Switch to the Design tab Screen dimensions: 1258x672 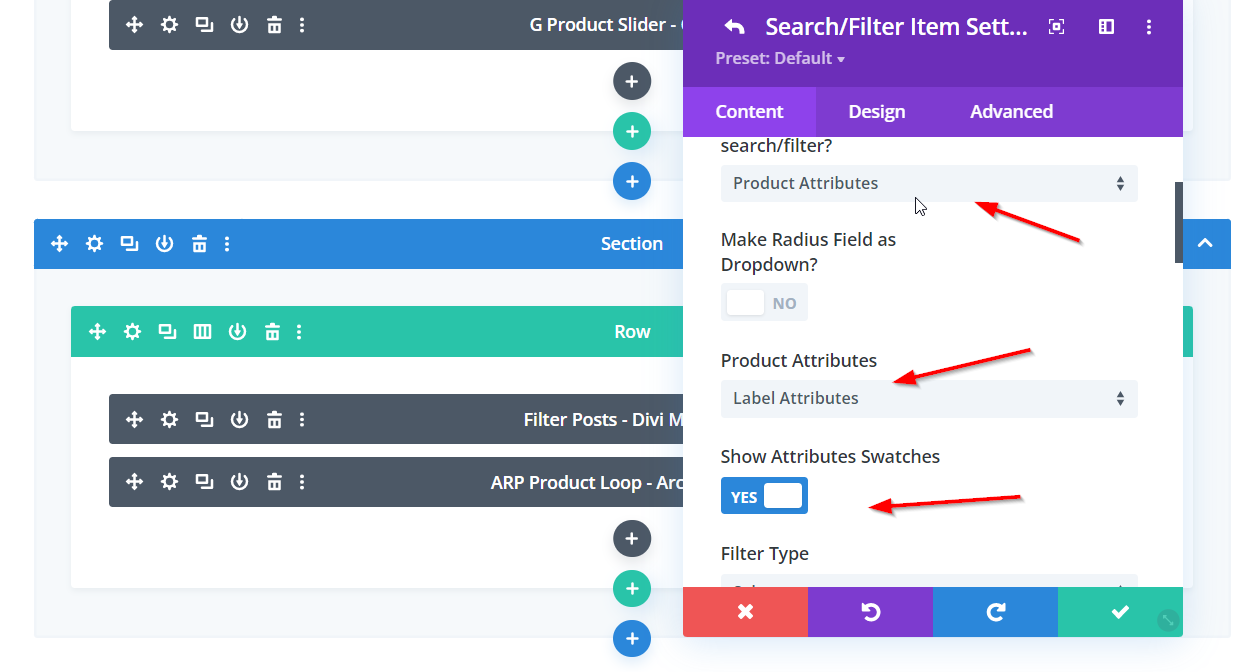point(877,112)
